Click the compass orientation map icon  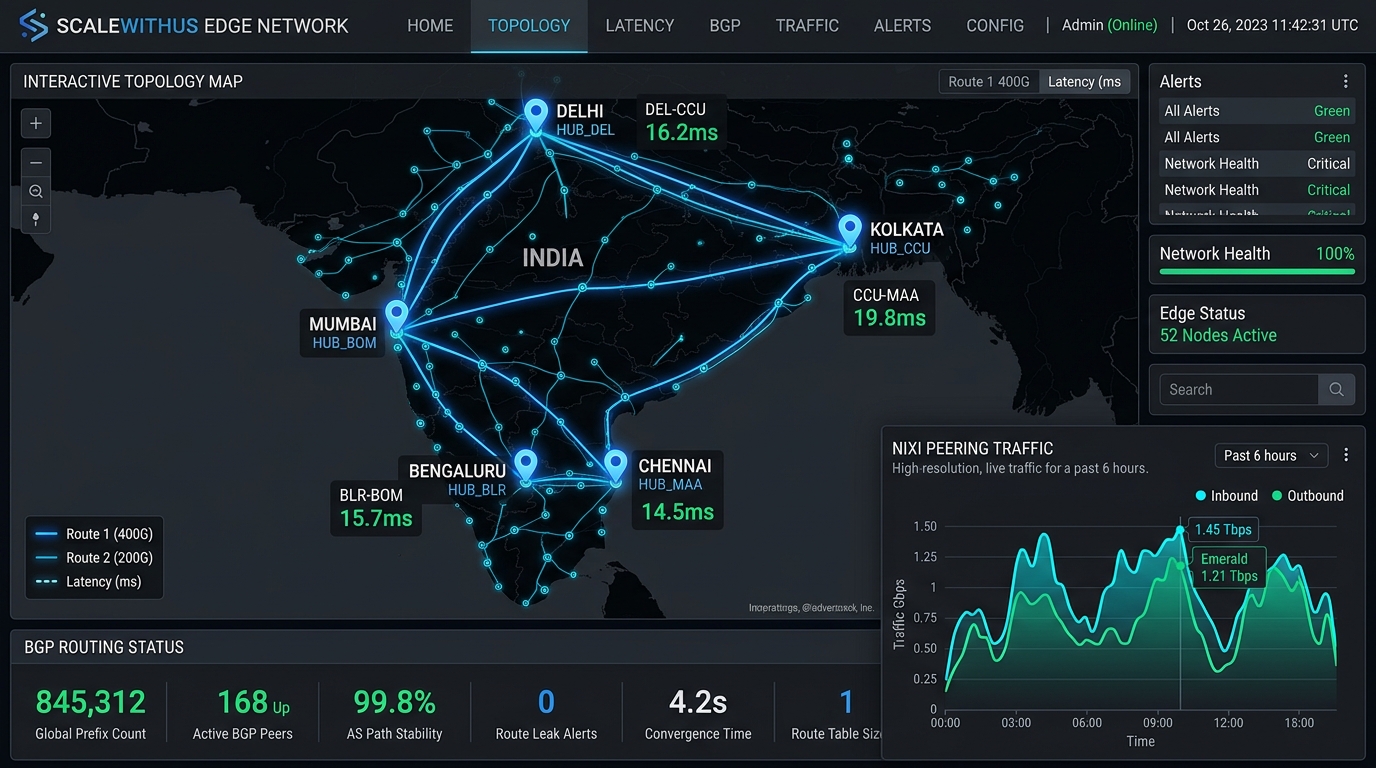click(x=36, y=218)
